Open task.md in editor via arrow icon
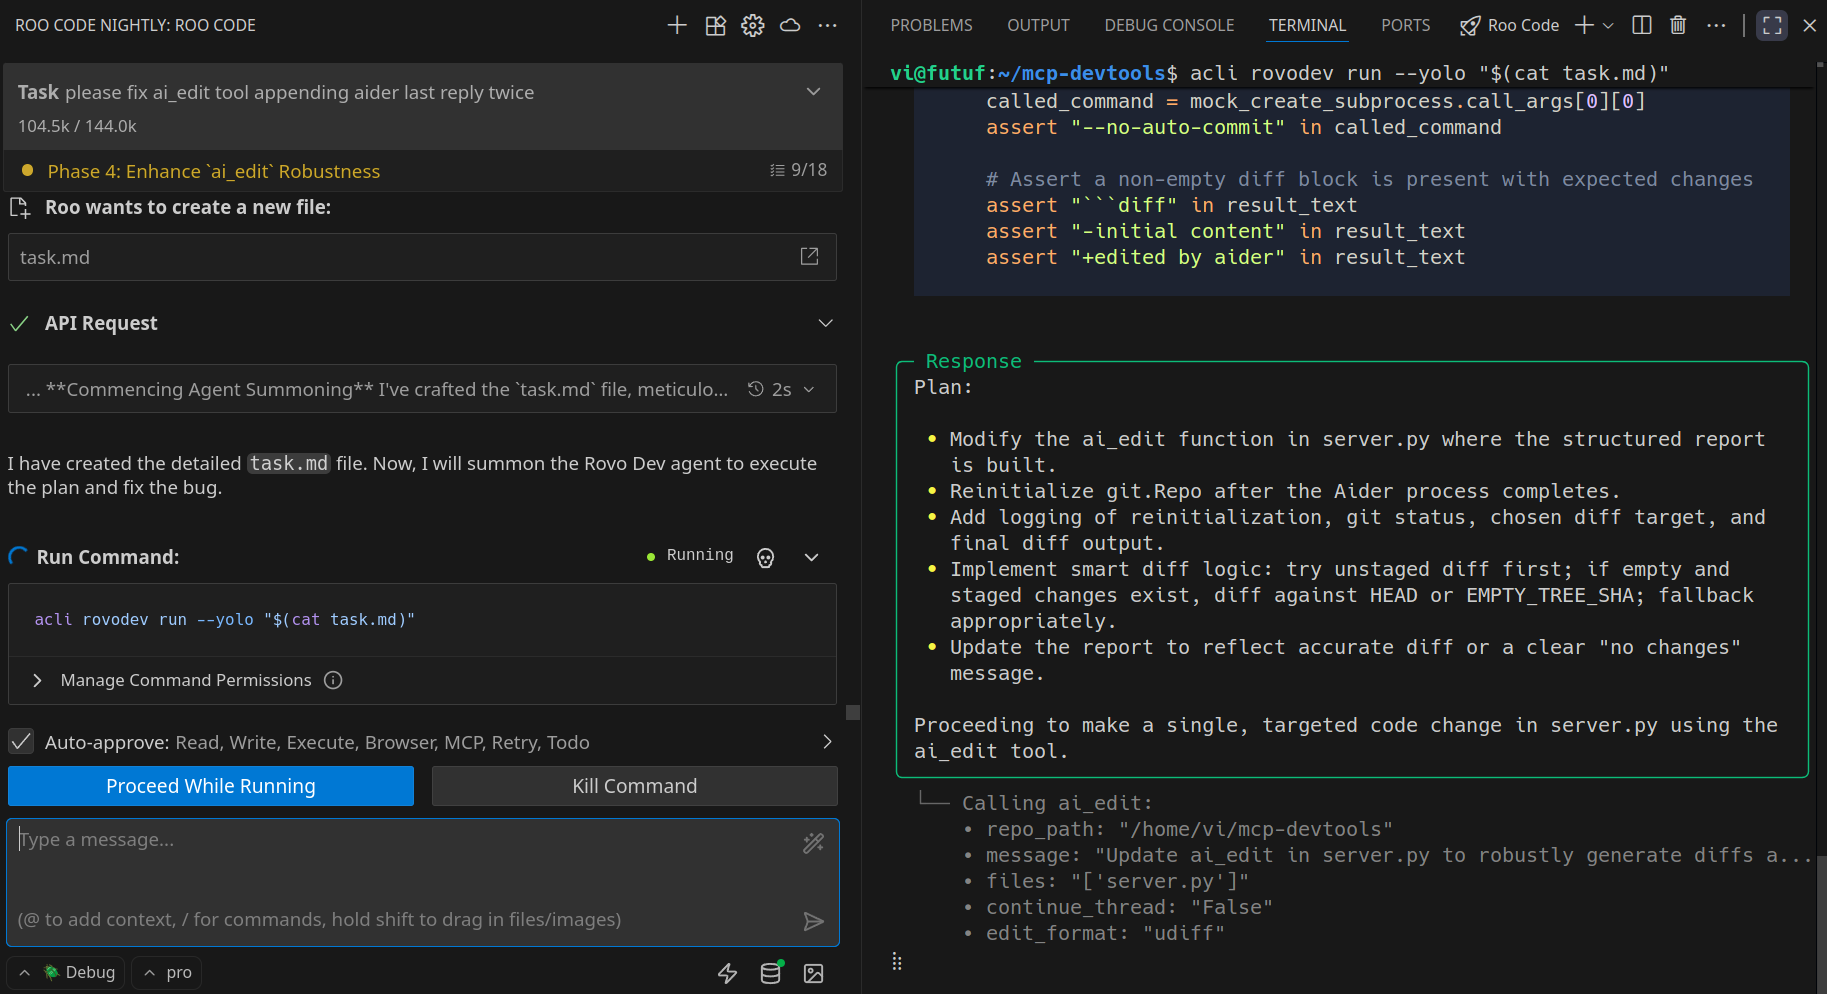Viewport: 1827px width, 994px height. point(809,257)
